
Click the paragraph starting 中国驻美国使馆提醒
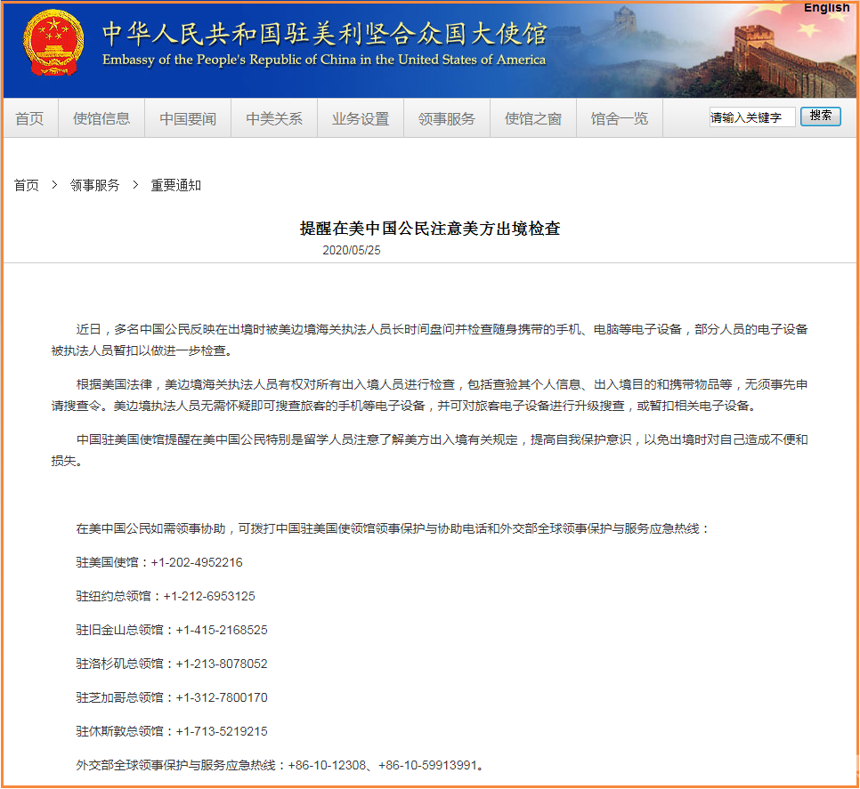click(x=429, y=450)
